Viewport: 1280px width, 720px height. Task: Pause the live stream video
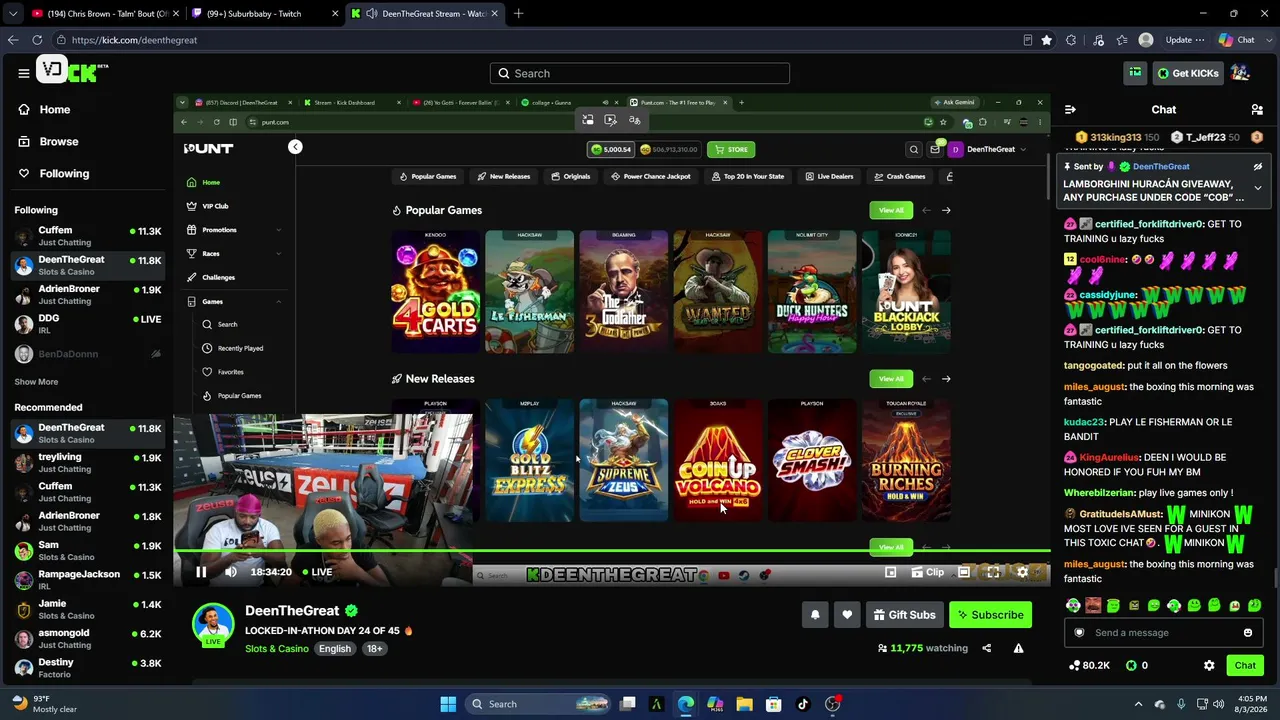coord(201,572)
